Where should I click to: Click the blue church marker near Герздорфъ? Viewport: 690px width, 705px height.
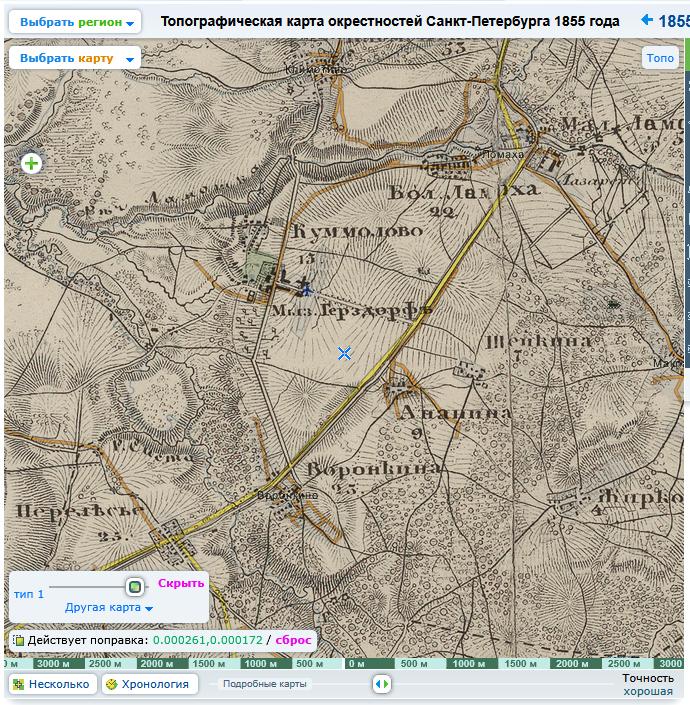point(307,288)
